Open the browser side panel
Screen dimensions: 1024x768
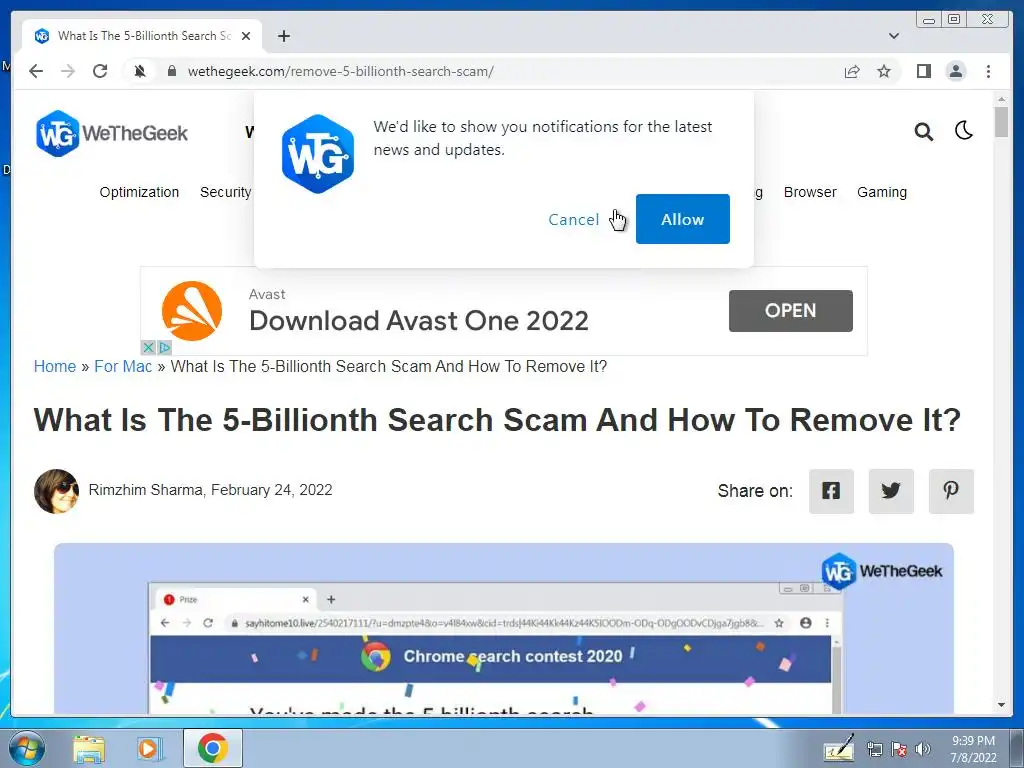pos(923,71)
